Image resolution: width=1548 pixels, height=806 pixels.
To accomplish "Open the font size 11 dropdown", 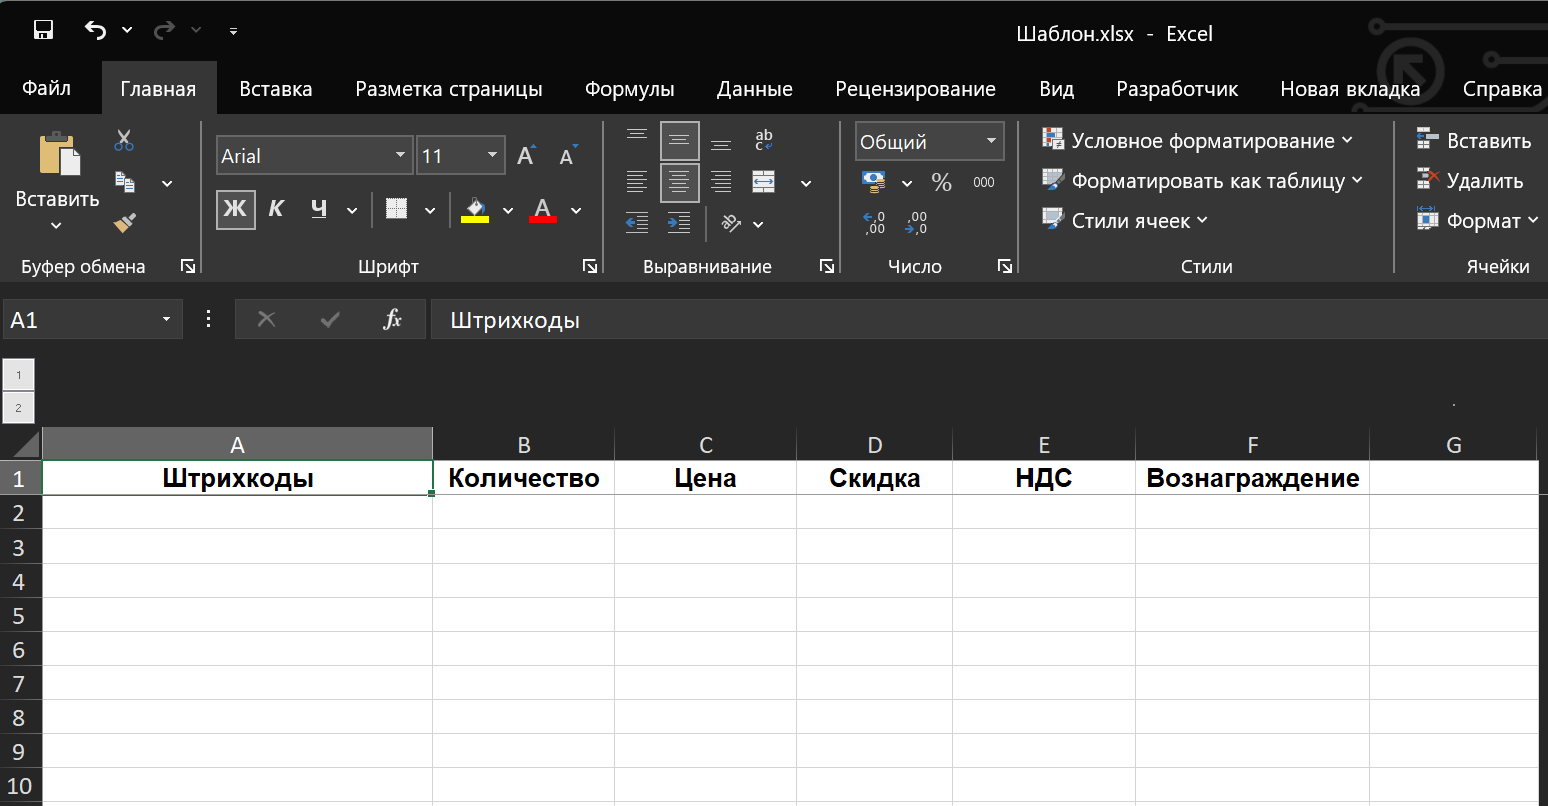I will 492,156.
